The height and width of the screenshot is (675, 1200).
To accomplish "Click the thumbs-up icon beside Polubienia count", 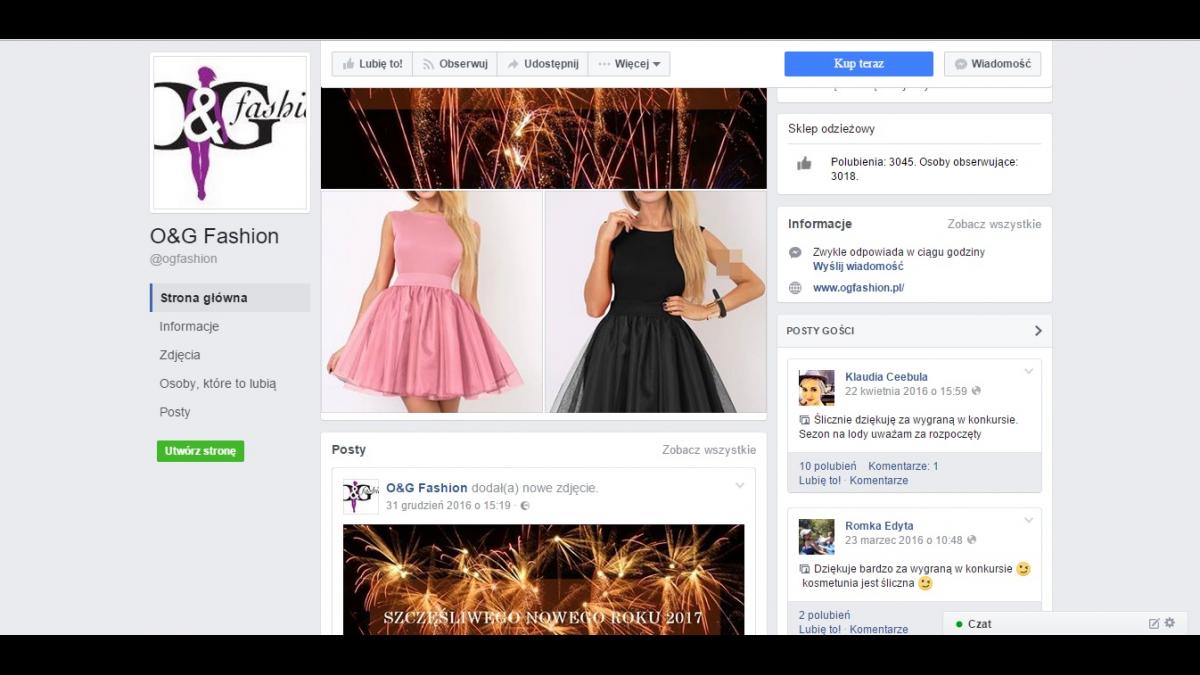I will tap(804, 163).
